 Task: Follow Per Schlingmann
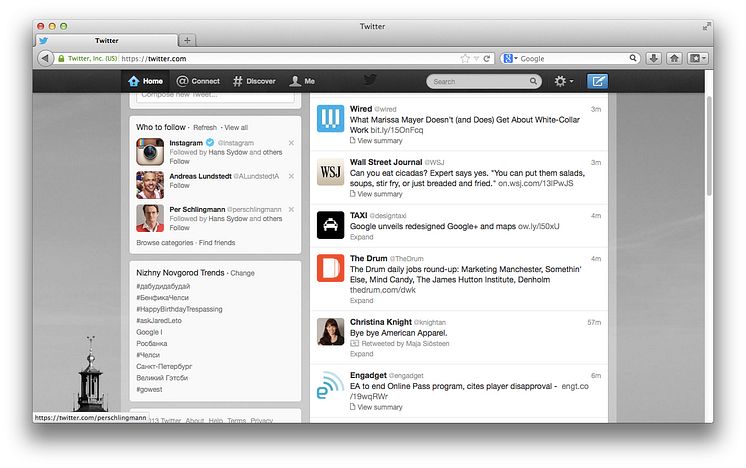[x=179, y=227]
